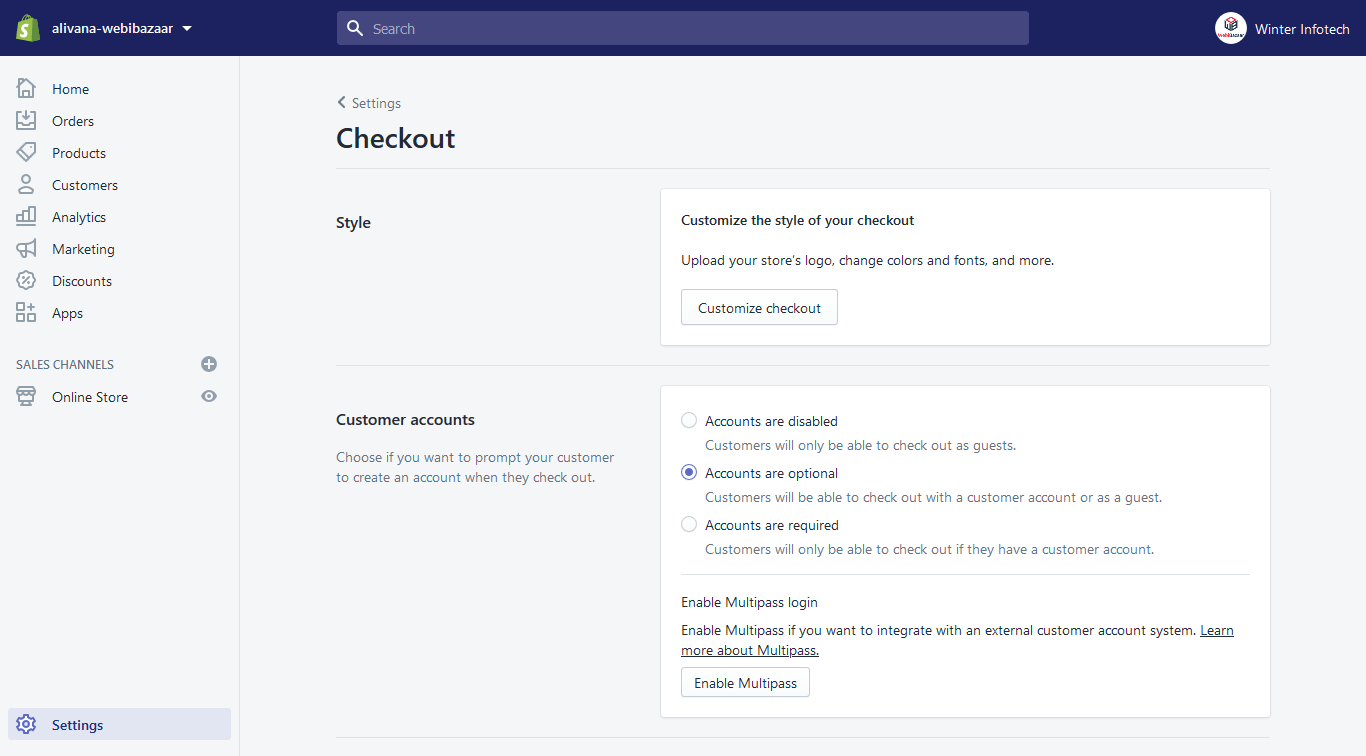The image size is (1366, 756).
Task: Click the Orders inbox icon
Action: pyautogui.click(x=26, y=121)
